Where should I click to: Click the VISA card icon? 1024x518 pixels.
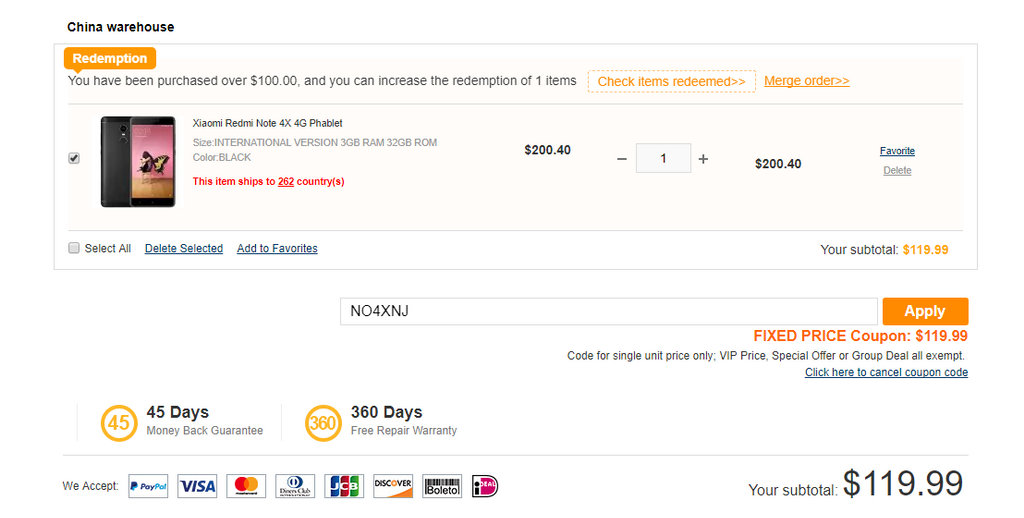pyautogui.click(x=197, y=486)
